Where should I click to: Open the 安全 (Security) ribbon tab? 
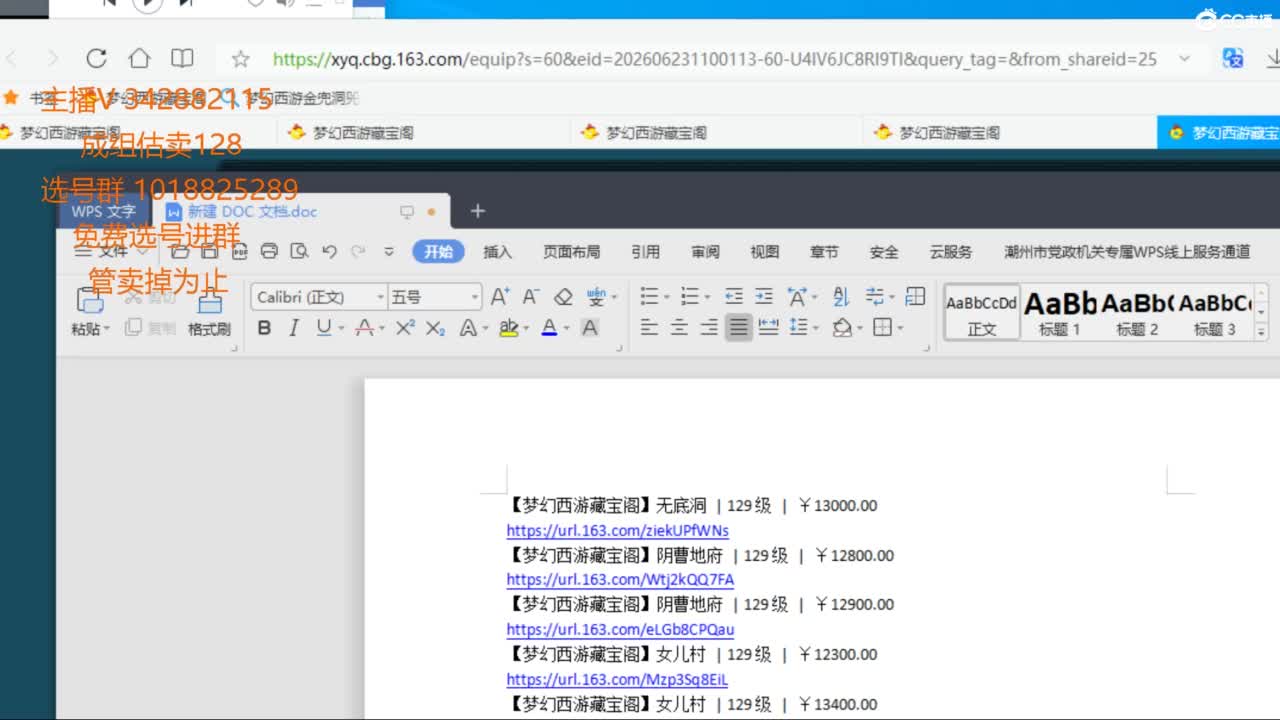pyautogui.click(x=884, y=252)
